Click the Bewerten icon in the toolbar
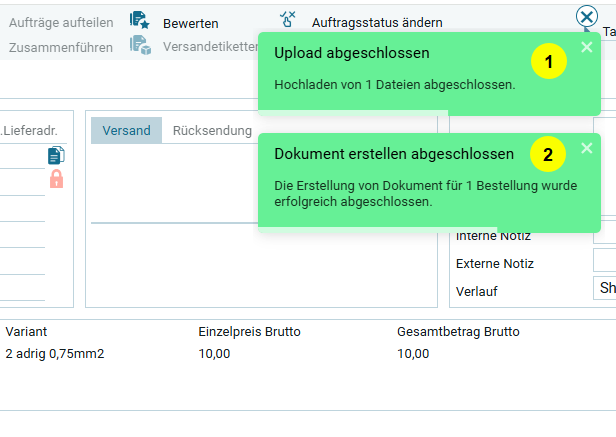The width and height of the screenshot is (616, 437). tap(139, 21)
